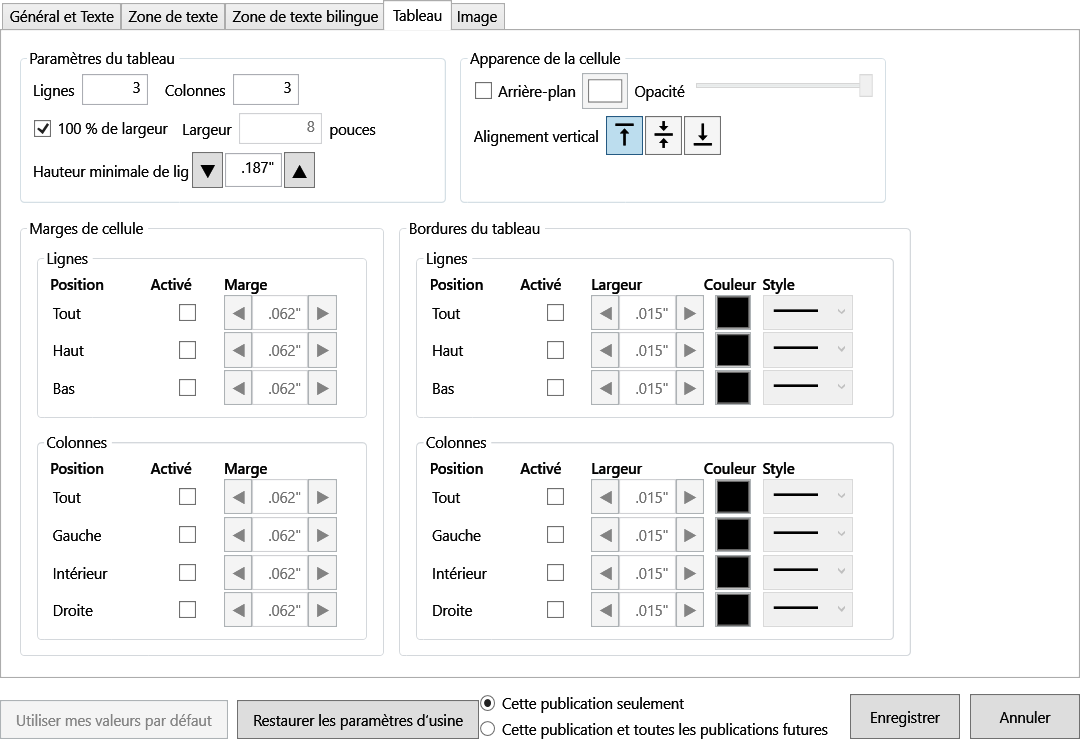This screenshot has height=740, width=1080.
Task: Increase Droite column margin value
Action: pos(322,610)
